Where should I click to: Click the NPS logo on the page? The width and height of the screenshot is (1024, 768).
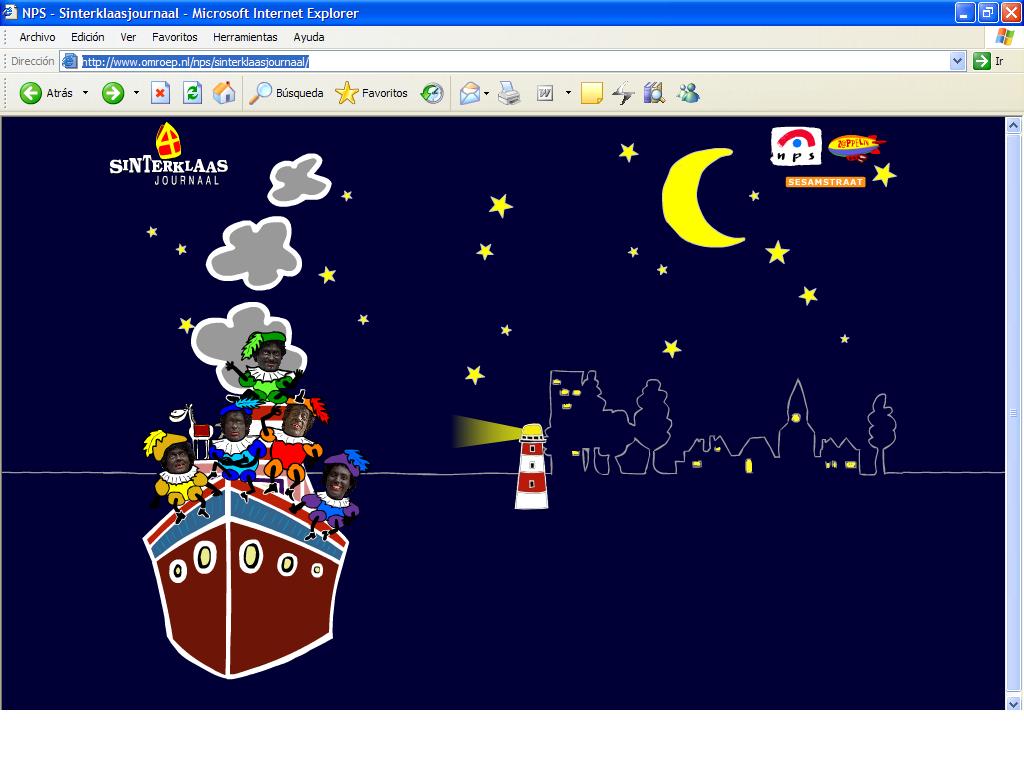coord(796,146)
